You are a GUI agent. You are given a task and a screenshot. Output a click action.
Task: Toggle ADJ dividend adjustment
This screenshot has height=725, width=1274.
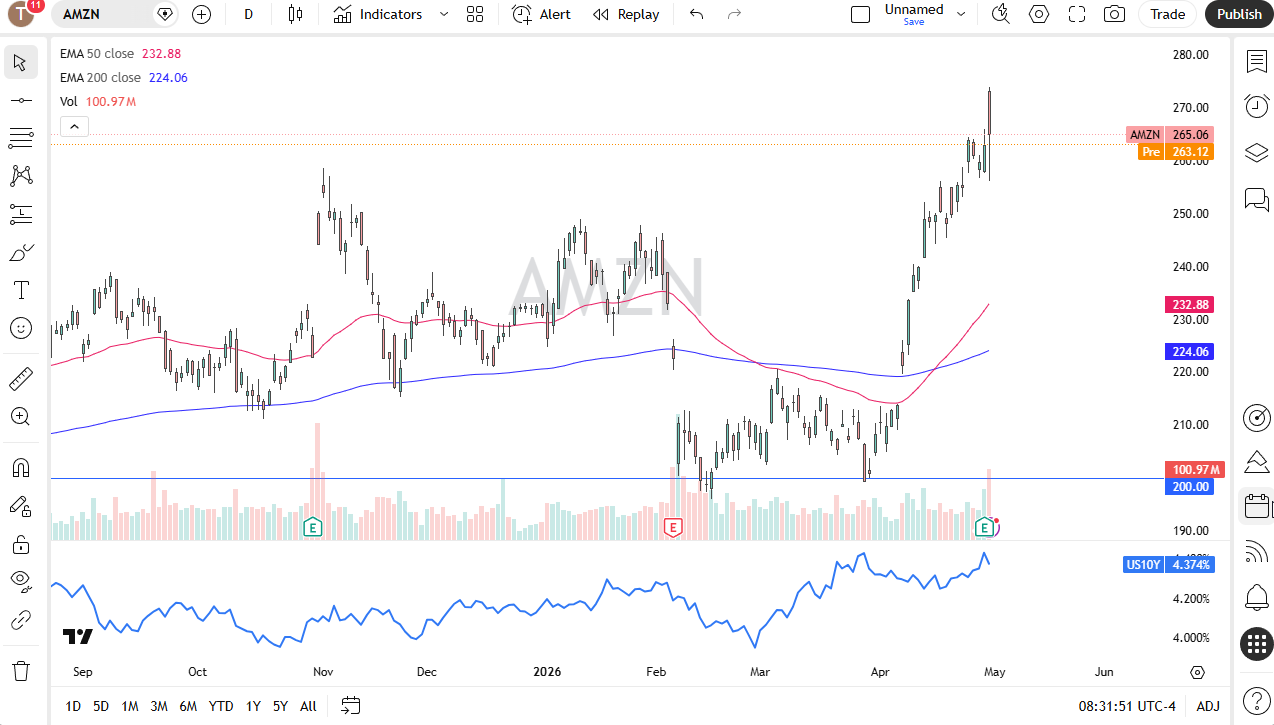[x=1208, y=706]
